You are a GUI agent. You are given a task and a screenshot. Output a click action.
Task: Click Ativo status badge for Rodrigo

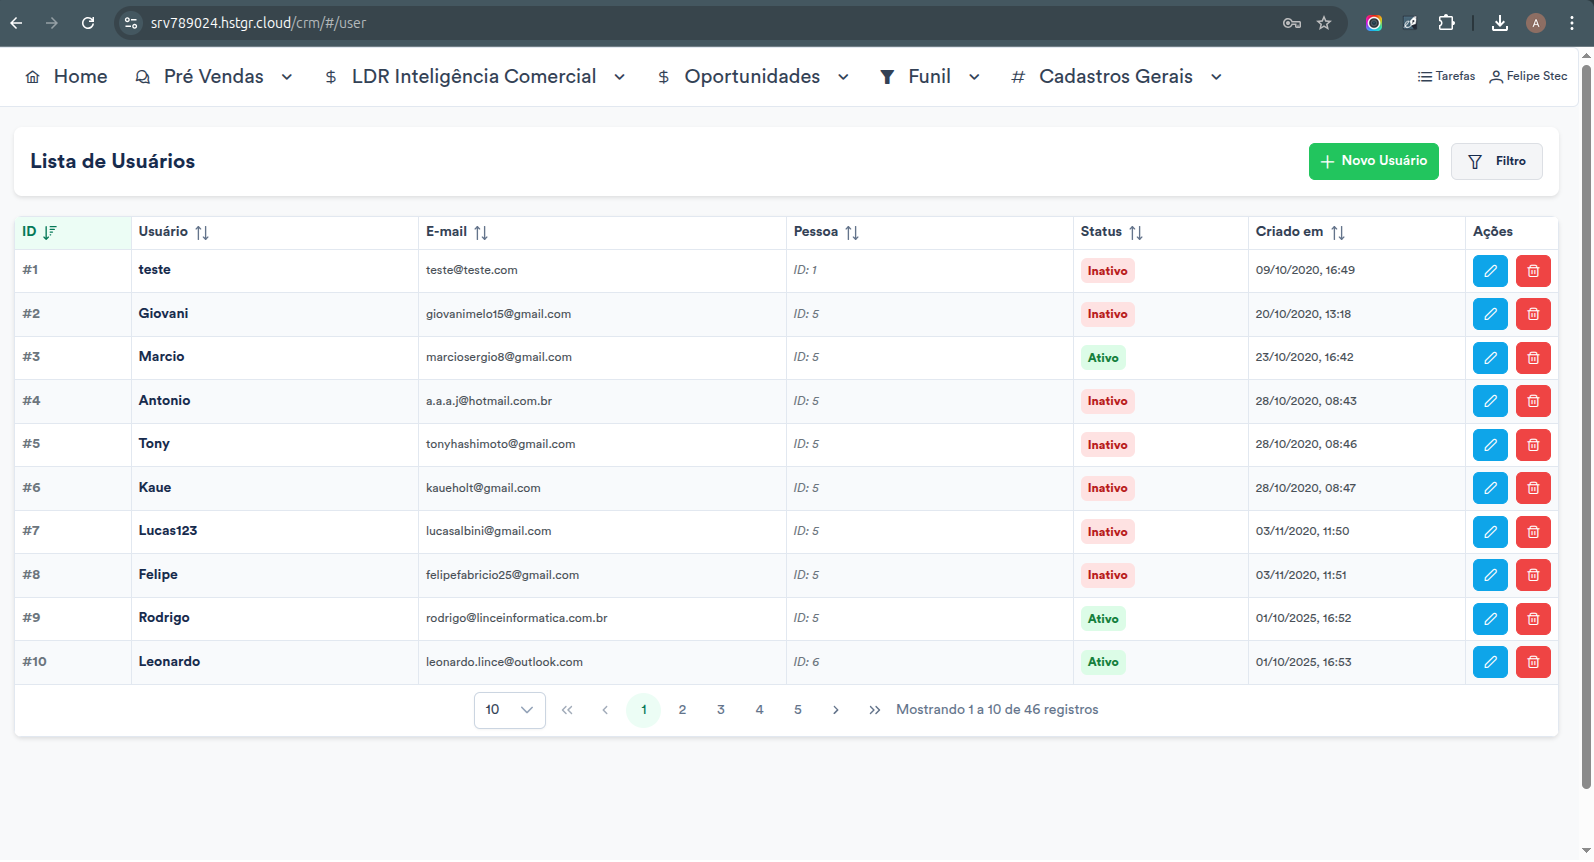1103,619
